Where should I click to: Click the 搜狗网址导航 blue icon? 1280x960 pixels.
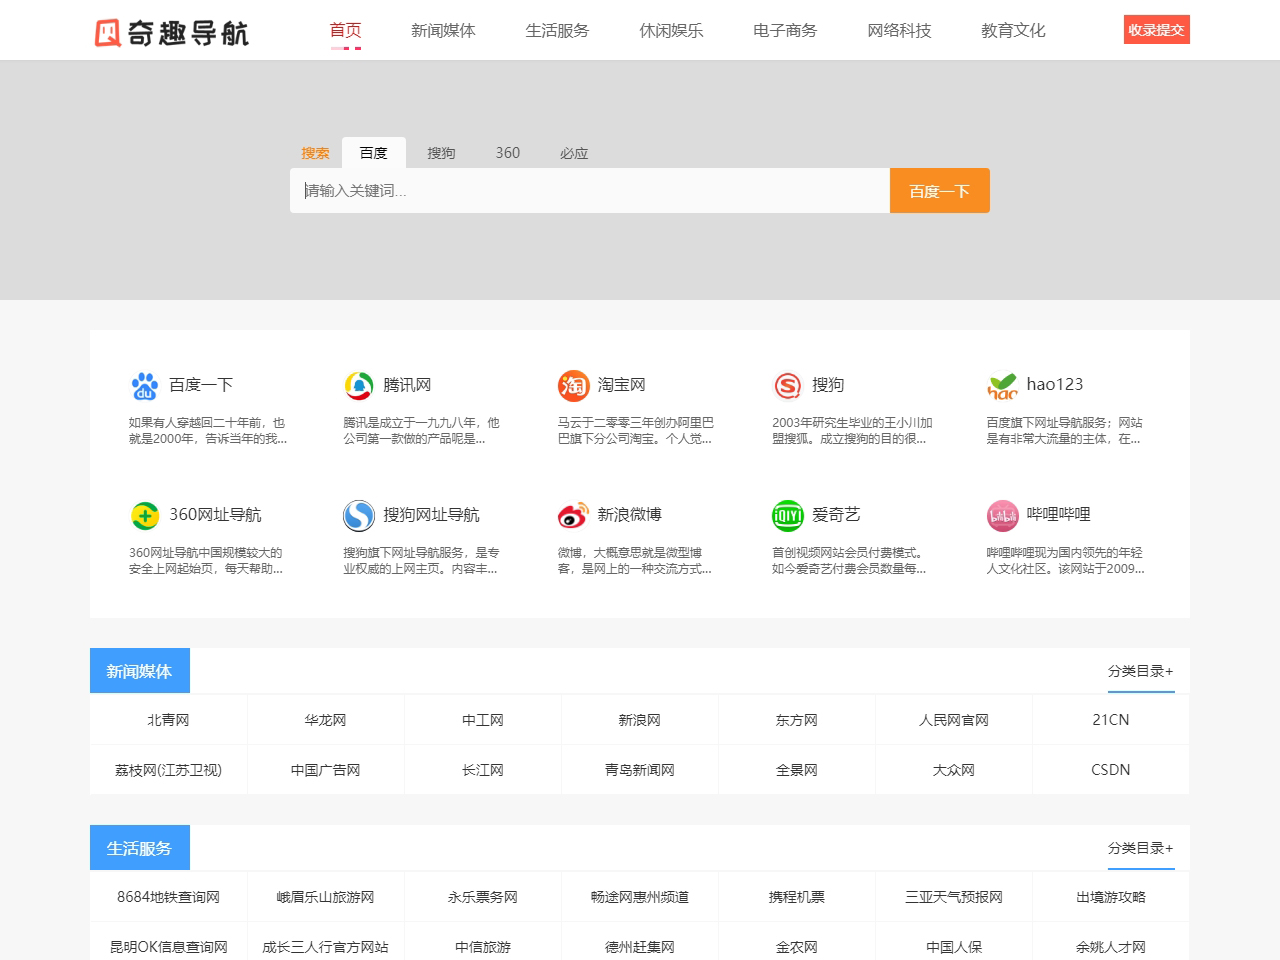[359, 515]
